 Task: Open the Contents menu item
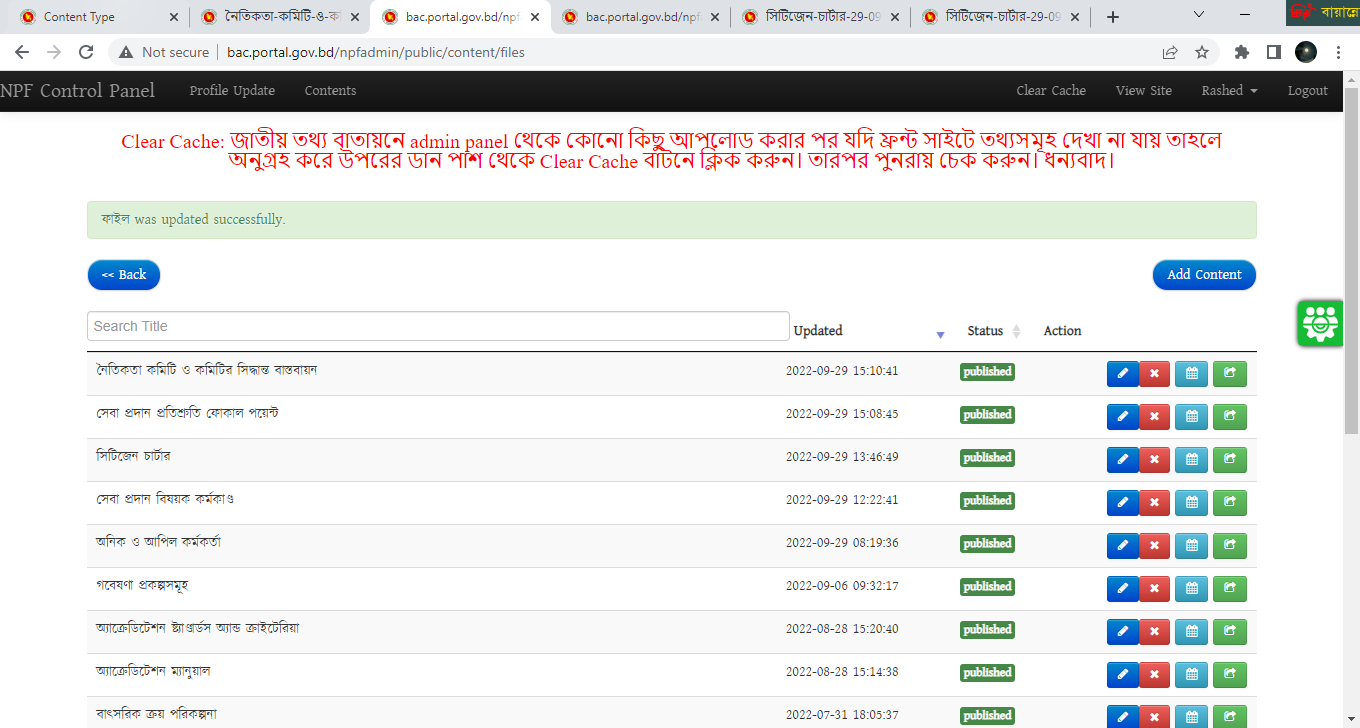click(330, 90)
